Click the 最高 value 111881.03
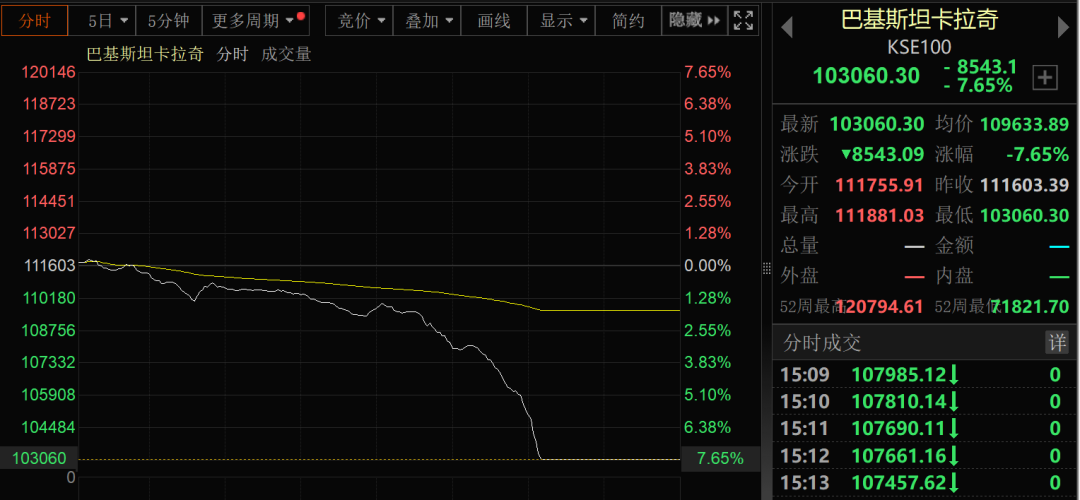 (880, 215)
